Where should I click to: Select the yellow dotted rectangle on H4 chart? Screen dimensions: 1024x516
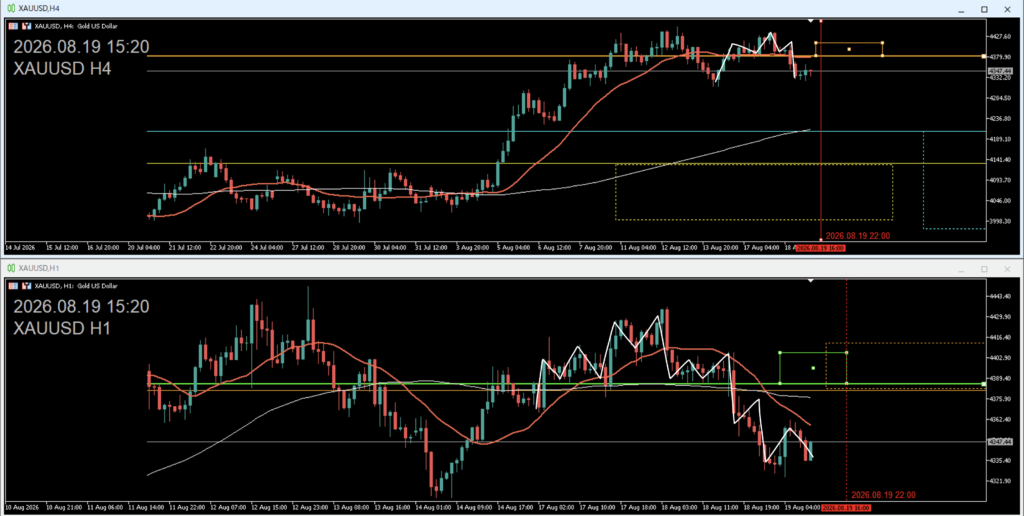(754, 192)
